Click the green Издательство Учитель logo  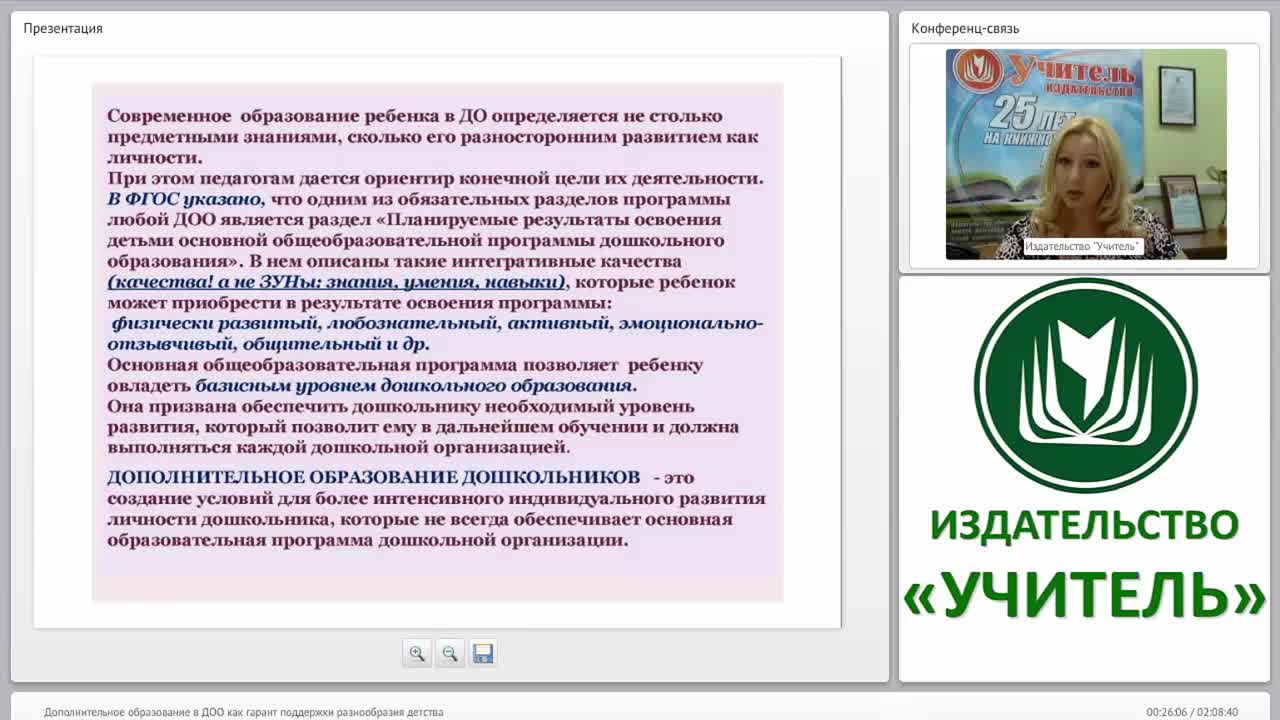[1086, 385]
